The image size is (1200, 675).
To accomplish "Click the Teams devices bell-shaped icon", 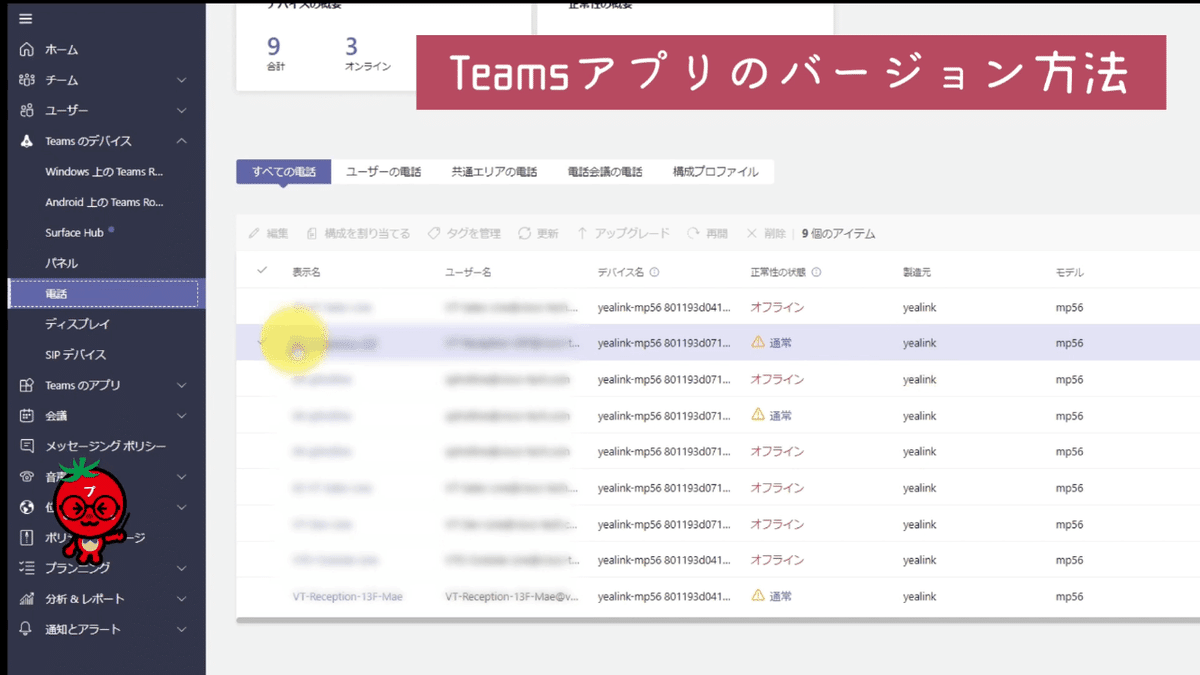I will (x=26, y=141).
